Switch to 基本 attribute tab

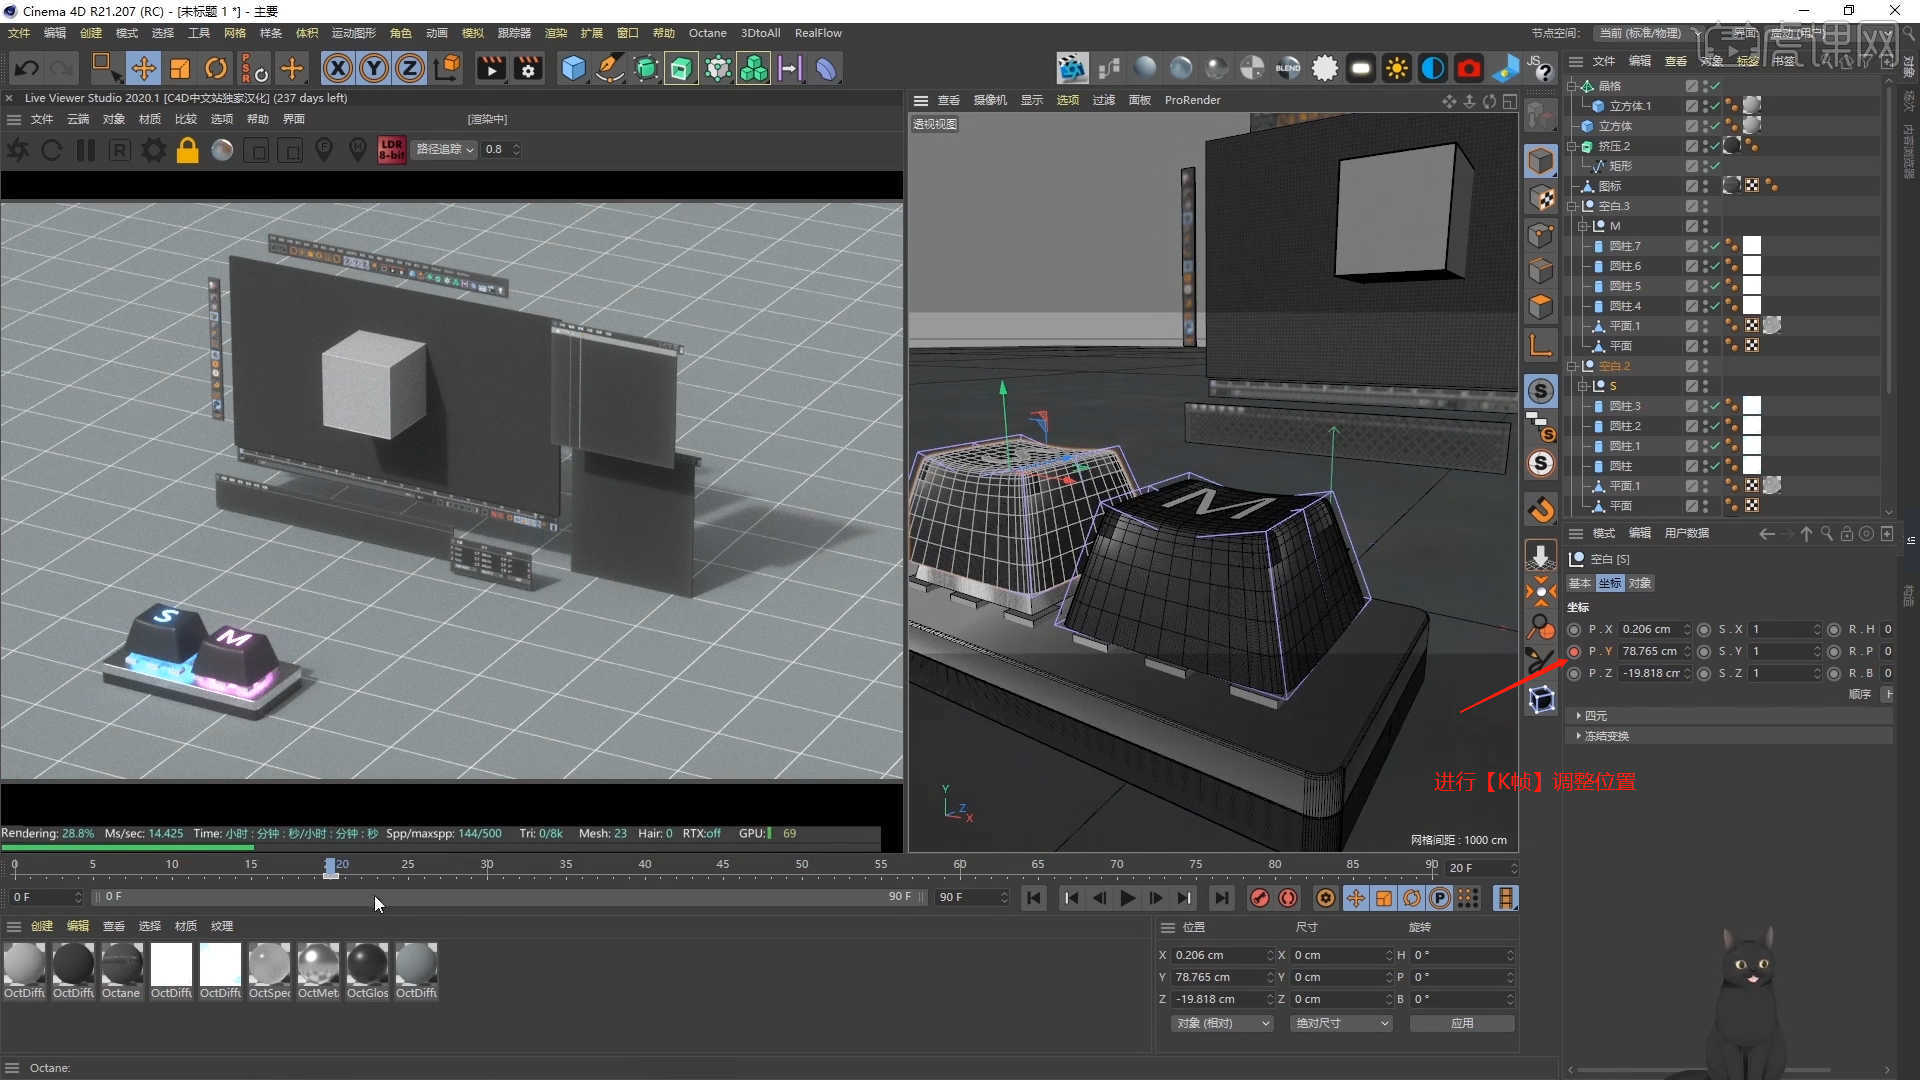click(x=1580, y=583)
